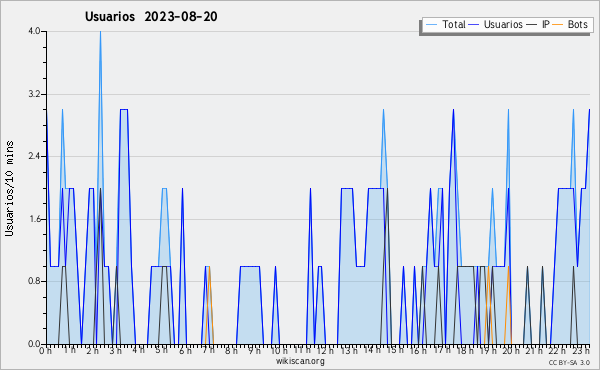
Task: Click the x-axis label '2 h'
Action: 93,351
